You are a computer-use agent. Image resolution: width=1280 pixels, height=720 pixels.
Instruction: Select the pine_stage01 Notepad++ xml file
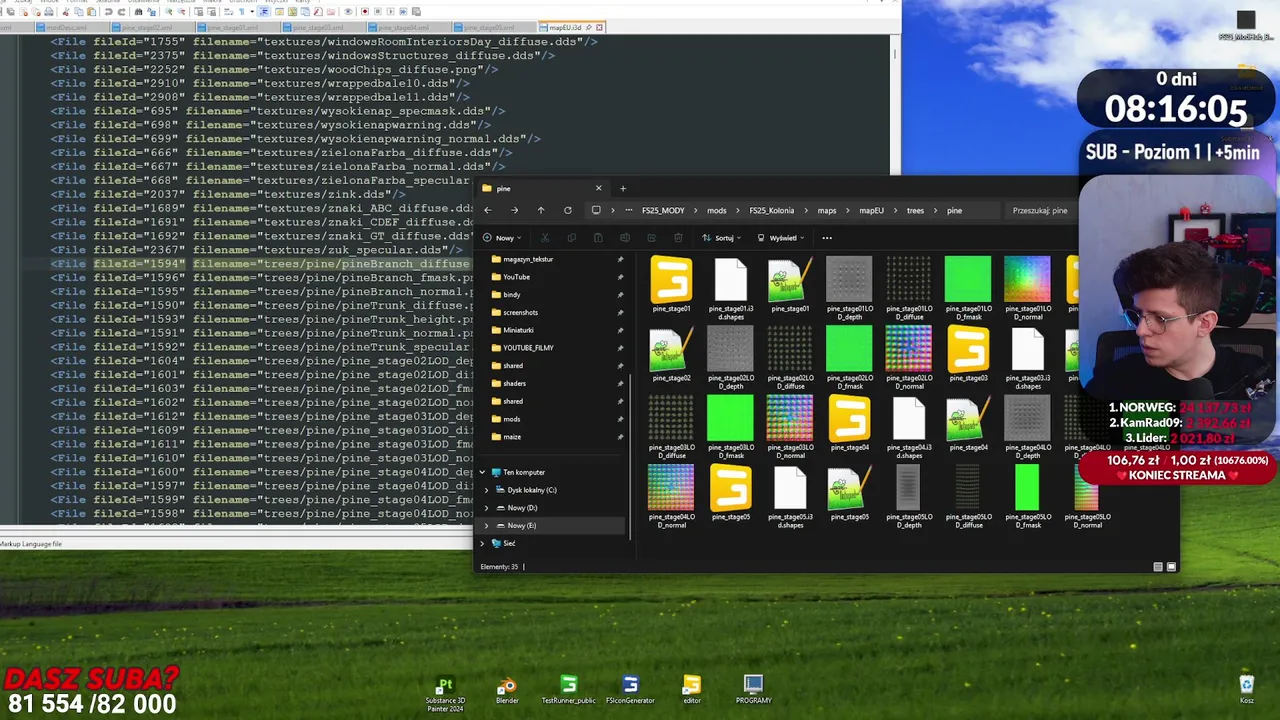[790, 284]
